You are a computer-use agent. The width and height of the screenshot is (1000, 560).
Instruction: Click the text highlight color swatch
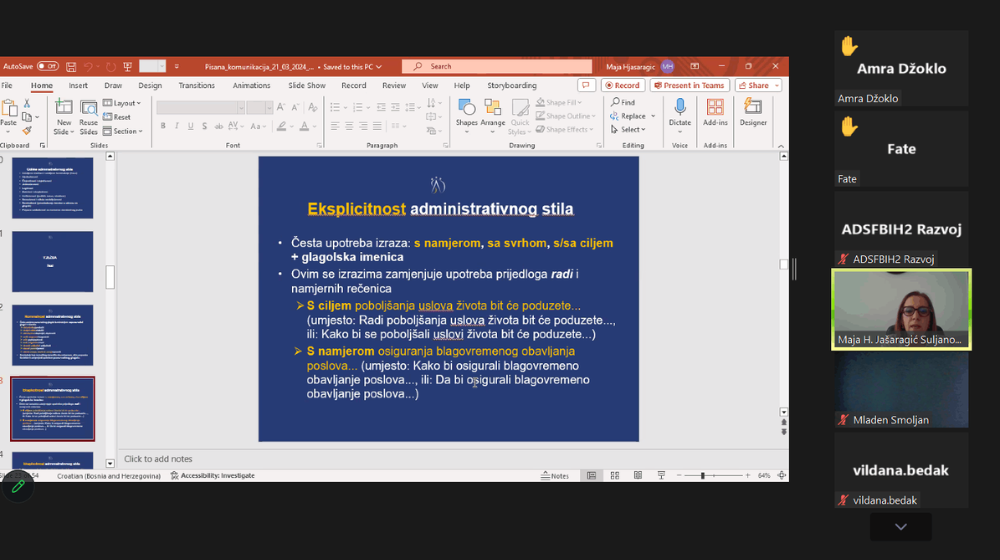pos(281,126)
